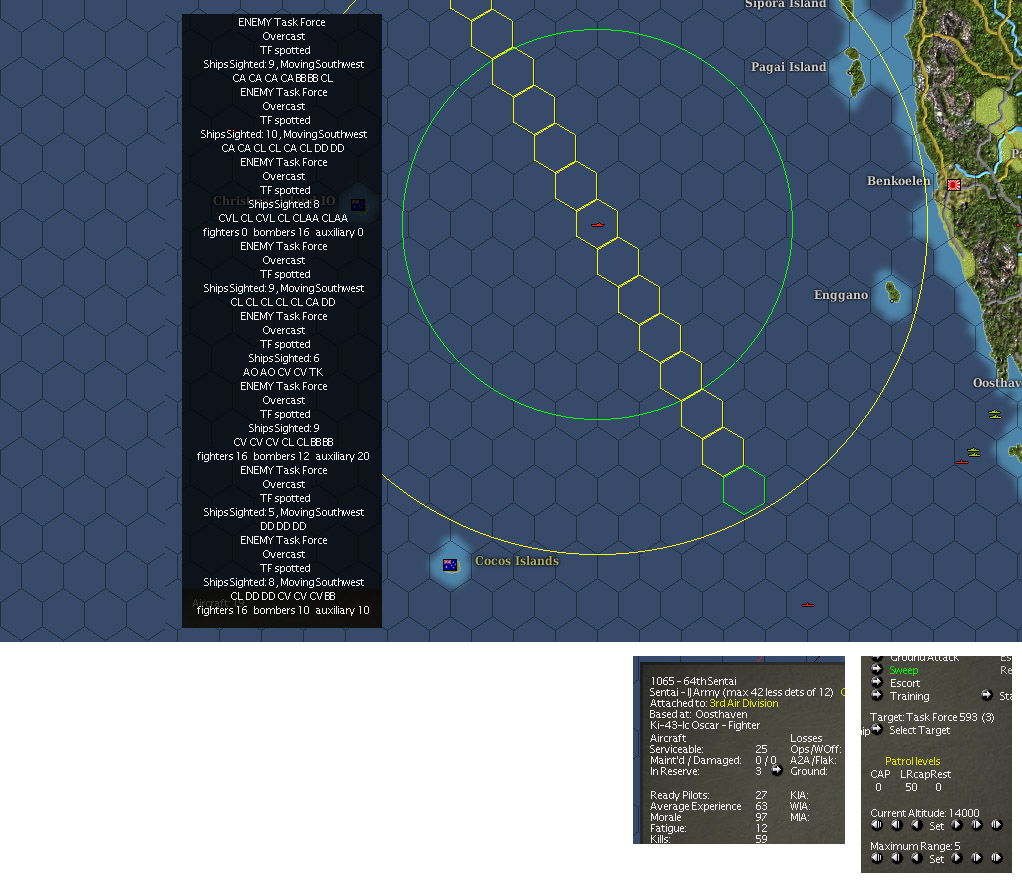
Task: Decrease Maximum Range by the smallest step
Action: click(916, 858)
